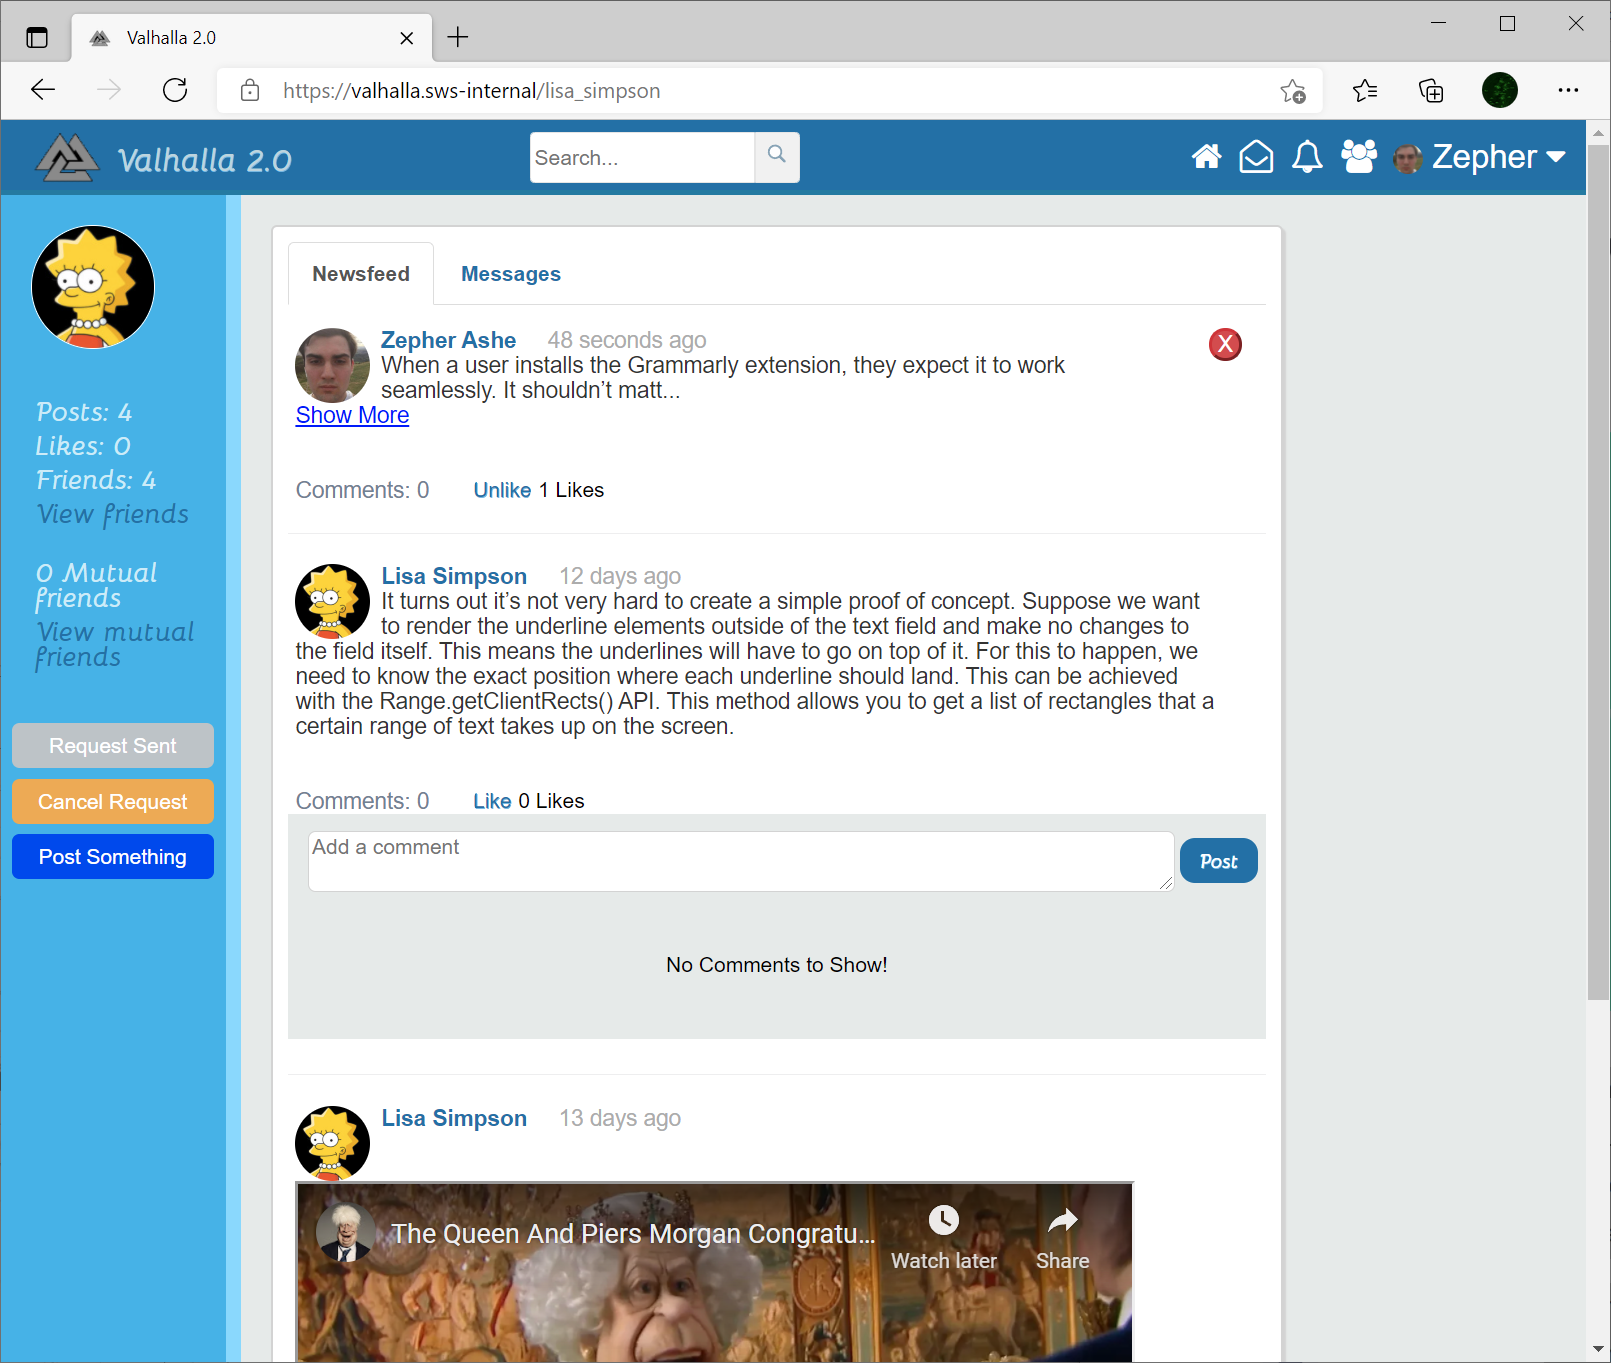Image resolution: width=1611 pixels, height=1363 pixels.
Task: Click Unlike on Zepher Ashe's post
Action: [x=502, y=490]
